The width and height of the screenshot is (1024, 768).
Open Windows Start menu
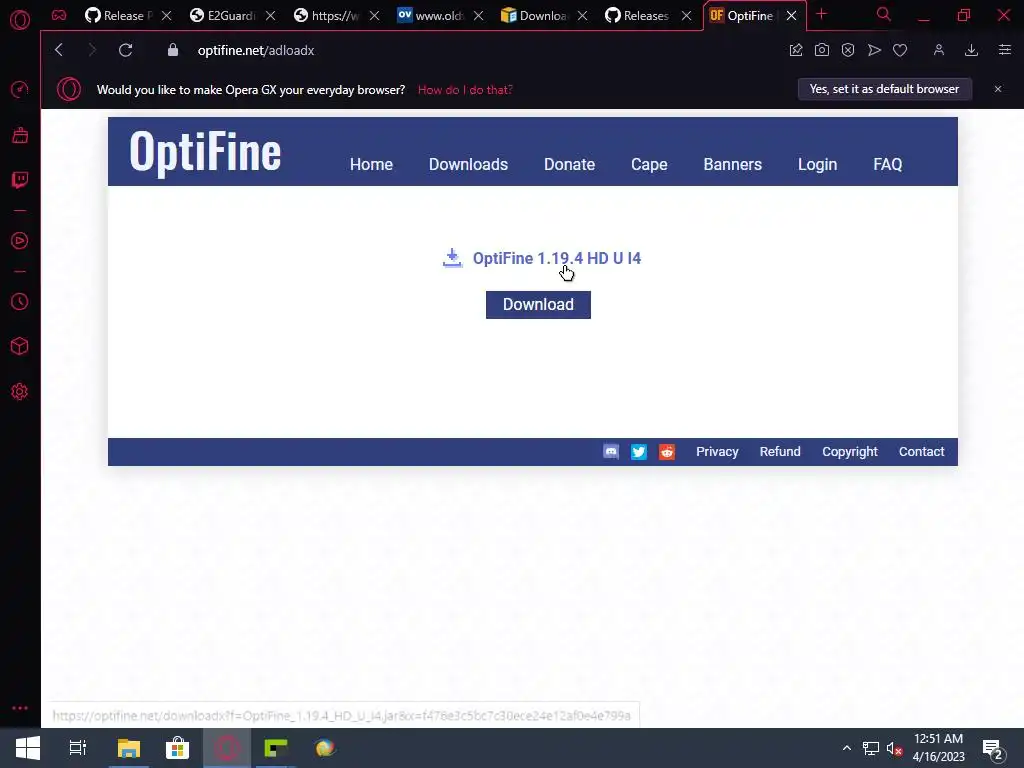[27, 748]
